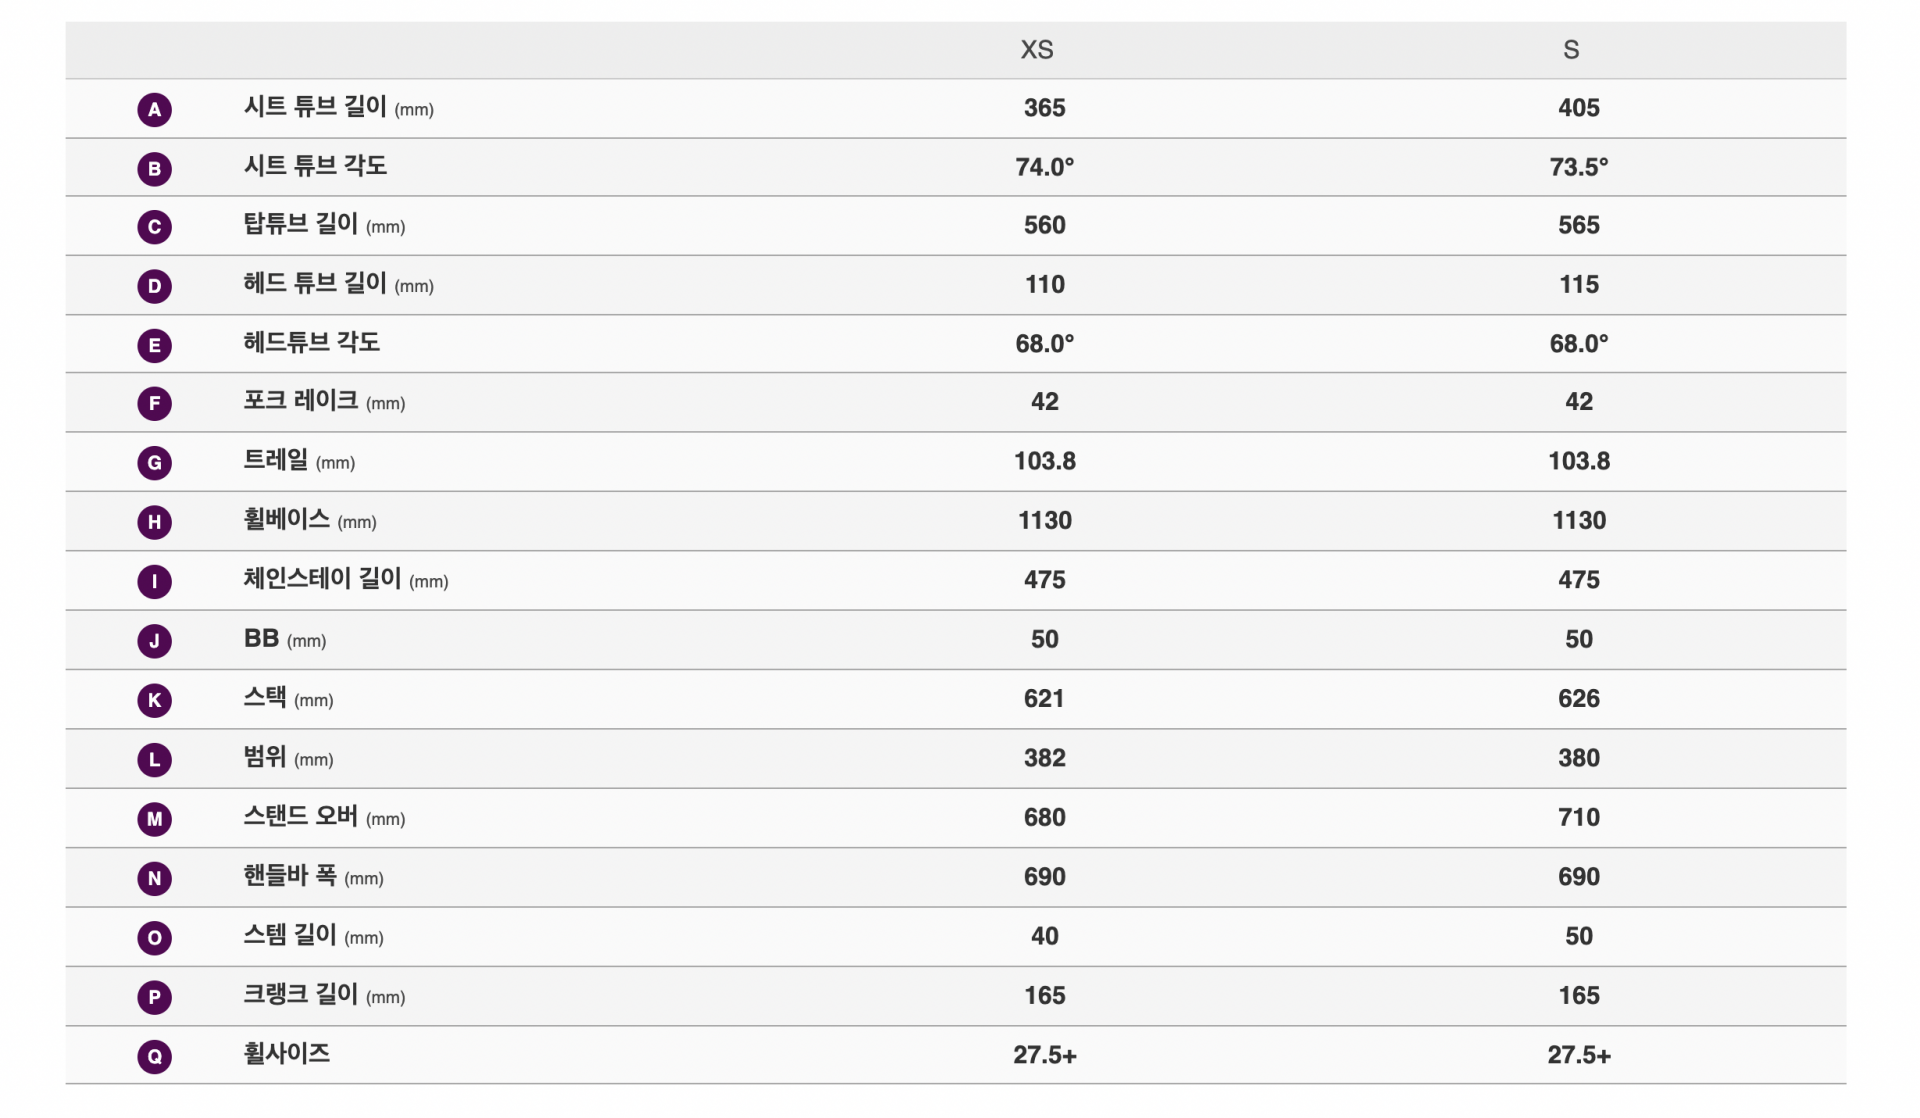Viewport: 1920px width, 1118px height.
Task: Click the purple A icon for seat tube length
Action: click(154, 109)
